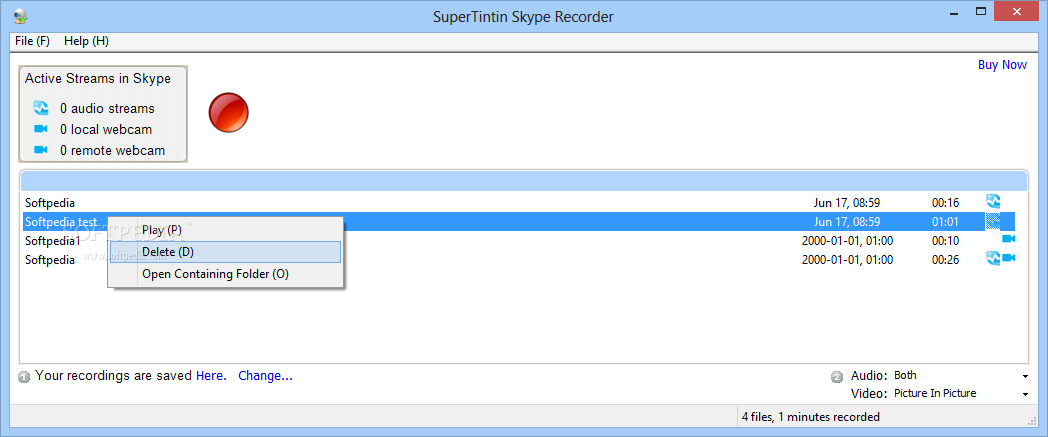Select the first Softpedia recording, Jun 17

click(519, 202)
